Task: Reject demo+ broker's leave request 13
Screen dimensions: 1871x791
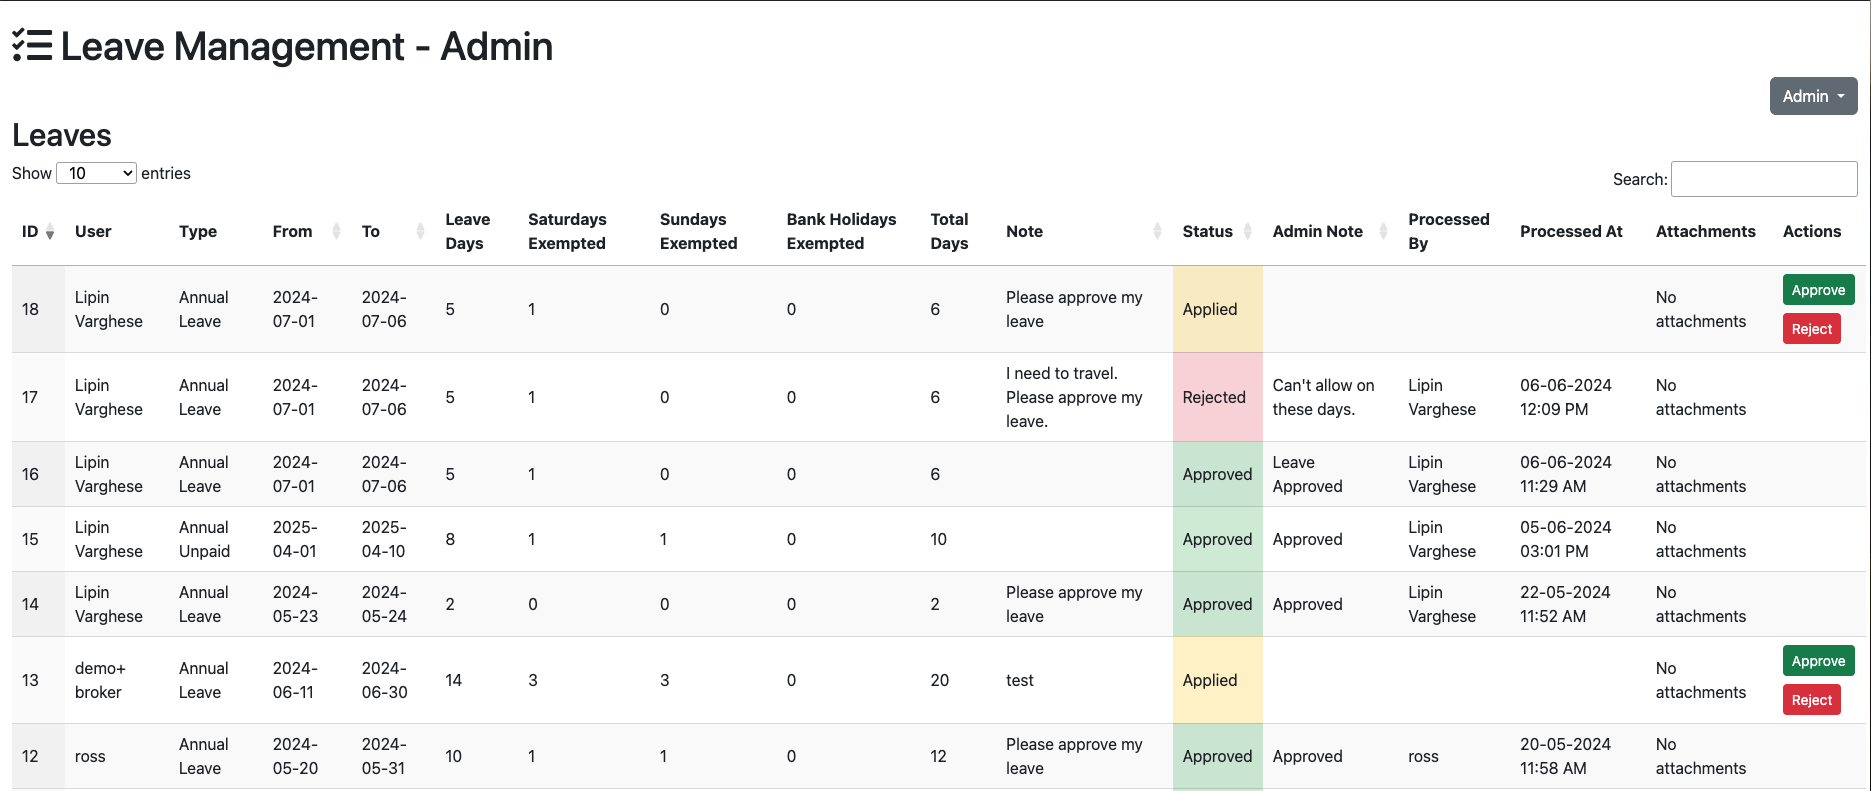Action: (1811, 700)
